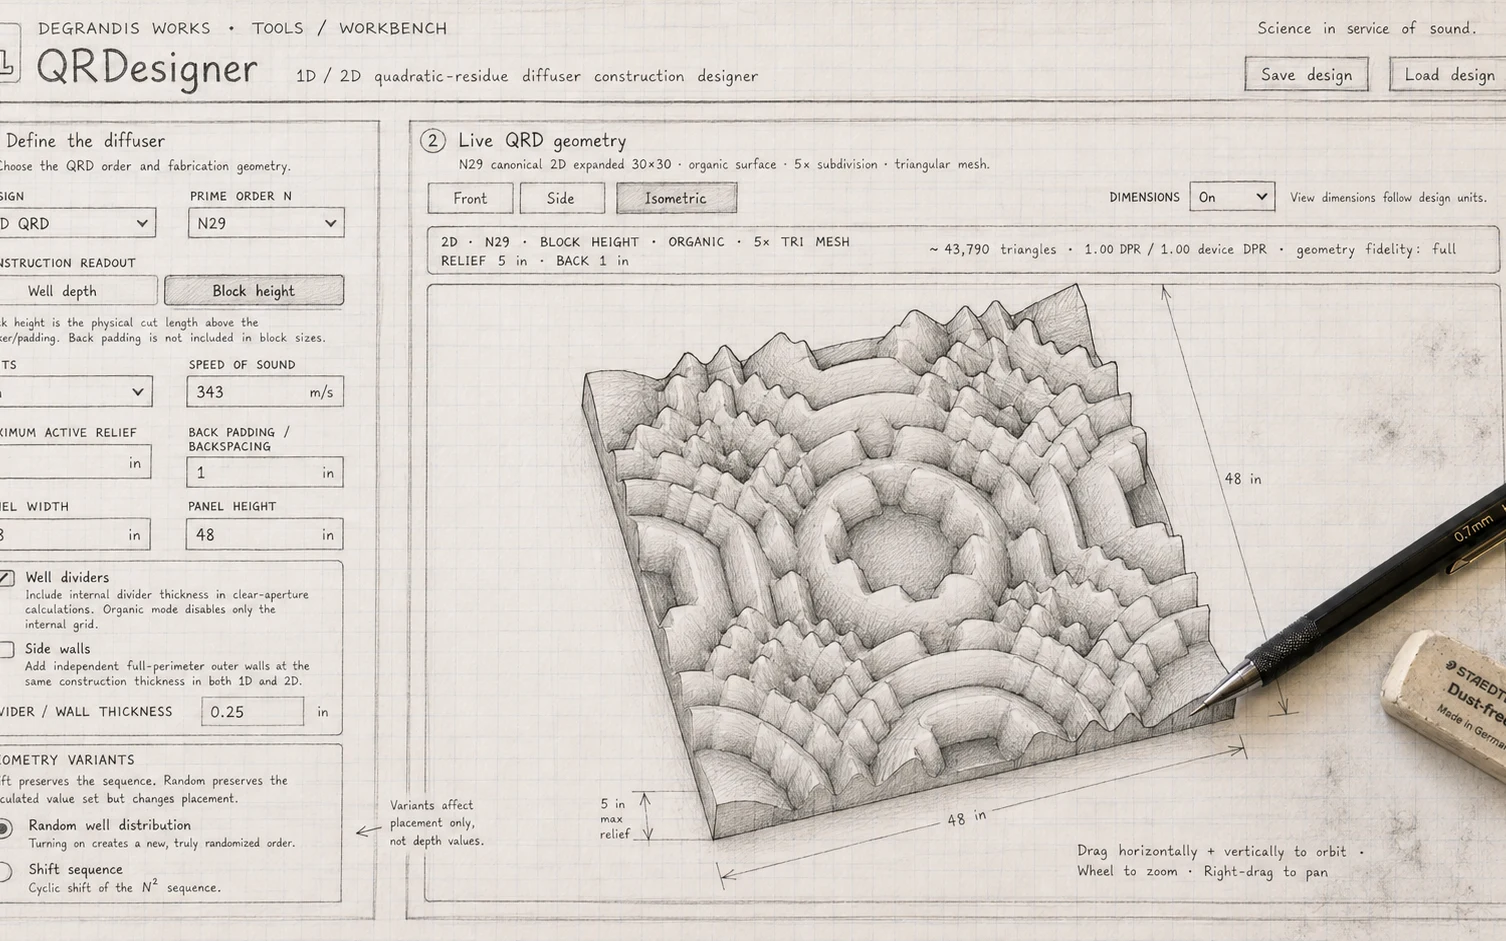Screen dimensions: 1506x941
Task: Click the '~ 43,790 triangles' status text
Action: click(992, 249)
